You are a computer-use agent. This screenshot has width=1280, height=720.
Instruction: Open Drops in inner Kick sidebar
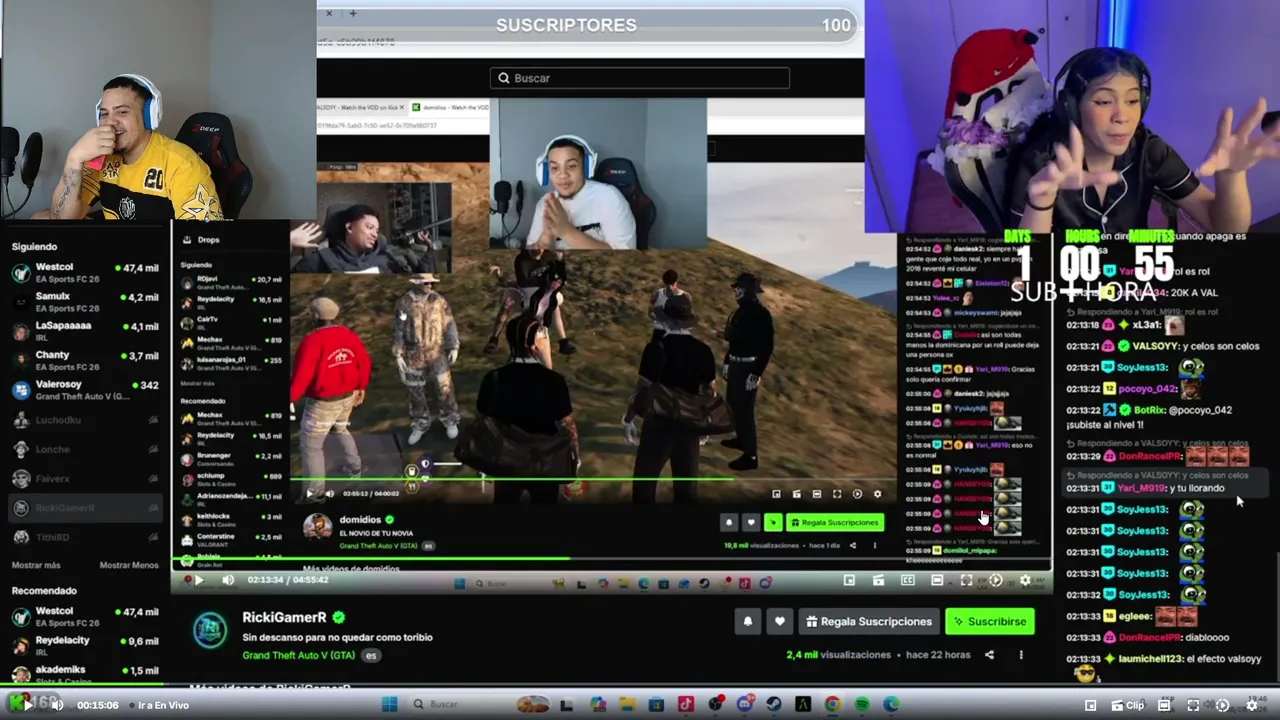201,240
